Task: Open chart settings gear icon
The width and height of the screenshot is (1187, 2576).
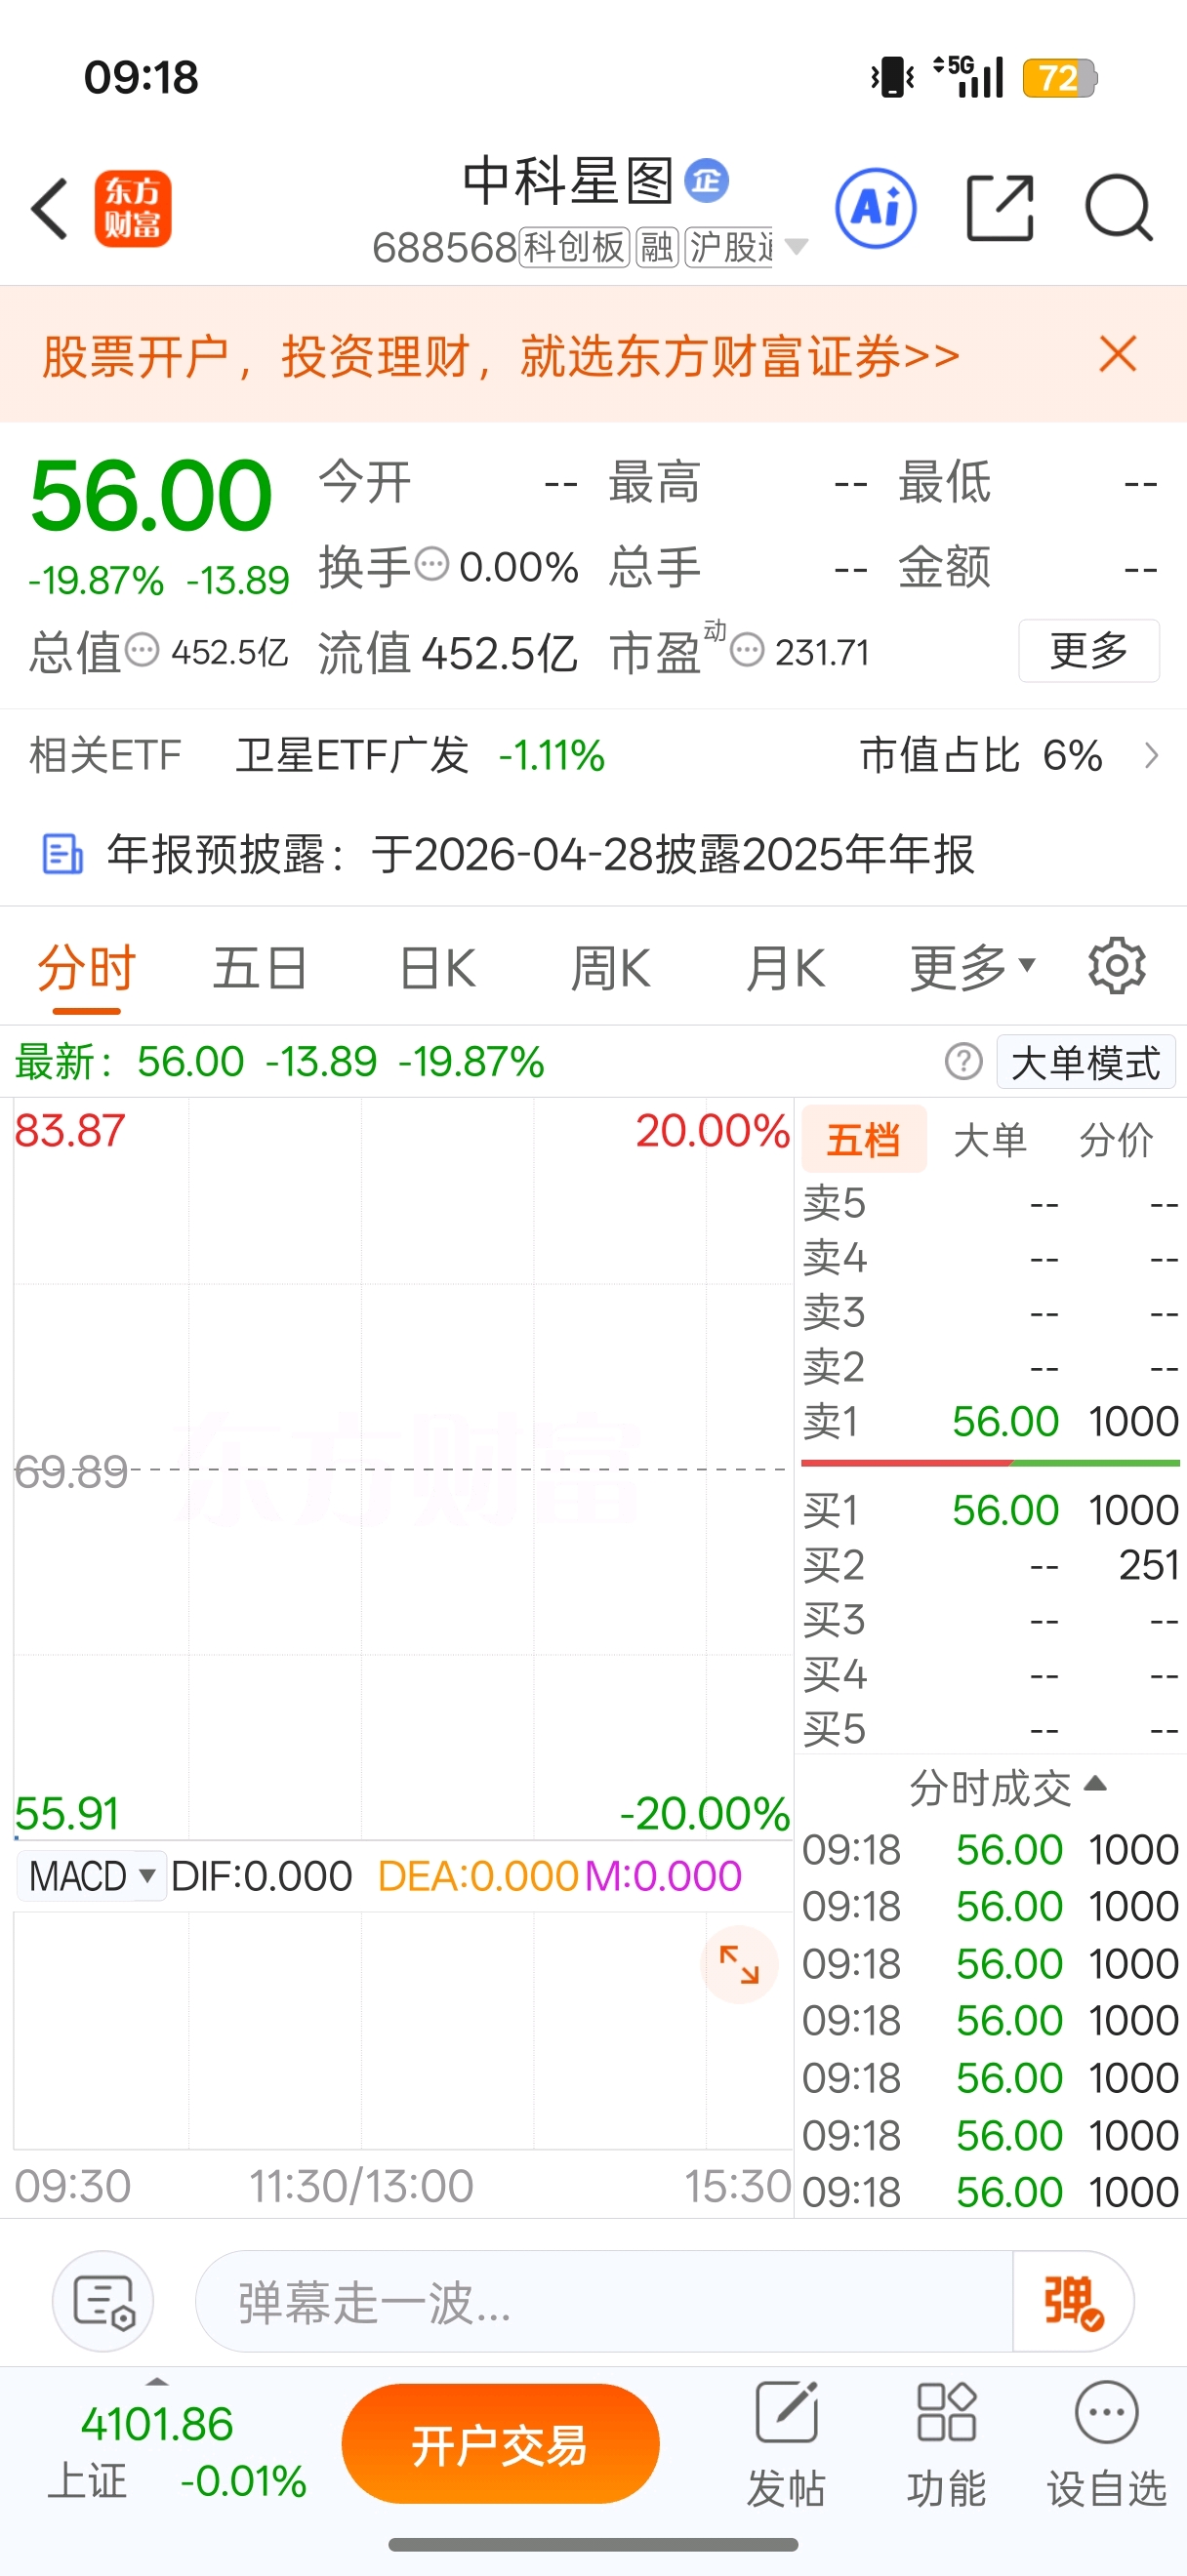Action: coord(1117,966)
